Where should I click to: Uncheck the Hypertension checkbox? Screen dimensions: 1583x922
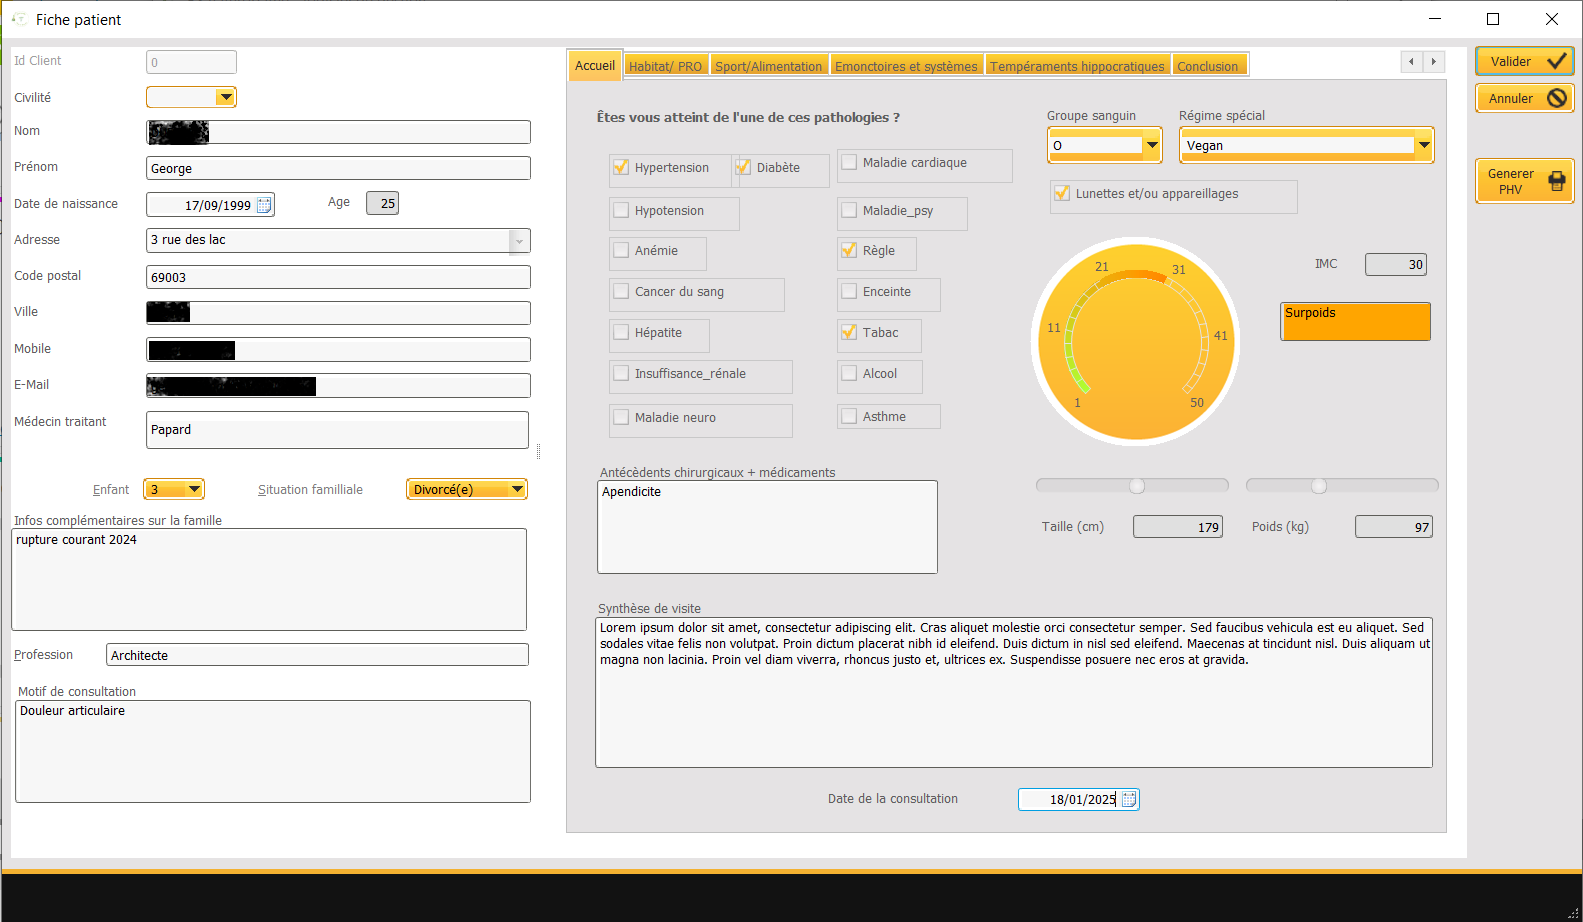(x=621, y=168)
